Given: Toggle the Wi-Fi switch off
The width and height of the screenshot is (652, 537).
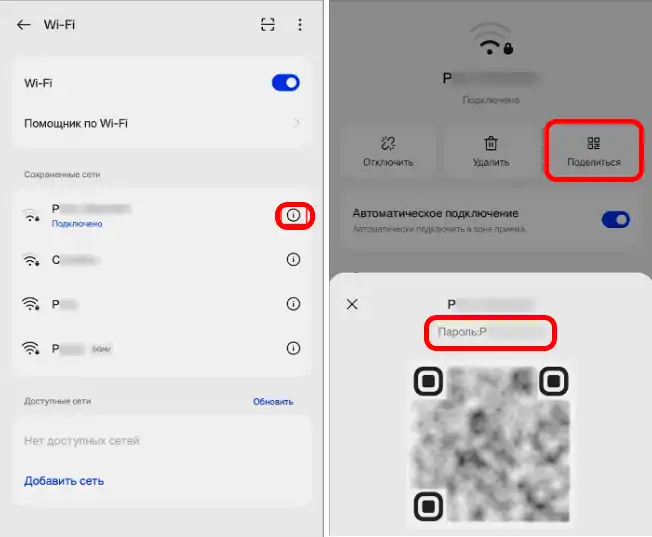Looking at the screenshot, I should coord(285,83).
